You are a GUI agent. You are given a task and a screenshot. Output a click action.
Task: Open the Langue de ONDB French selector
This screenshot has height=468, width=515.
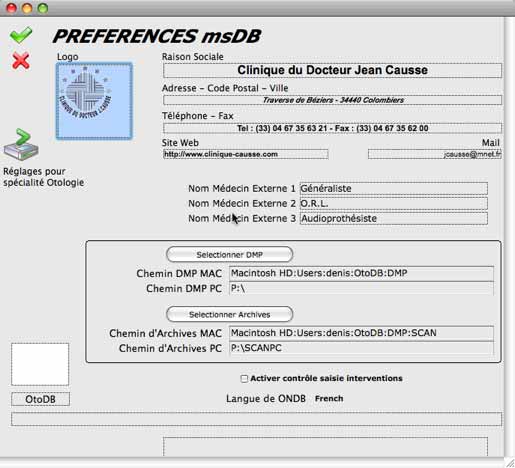[x=329, y=399]
